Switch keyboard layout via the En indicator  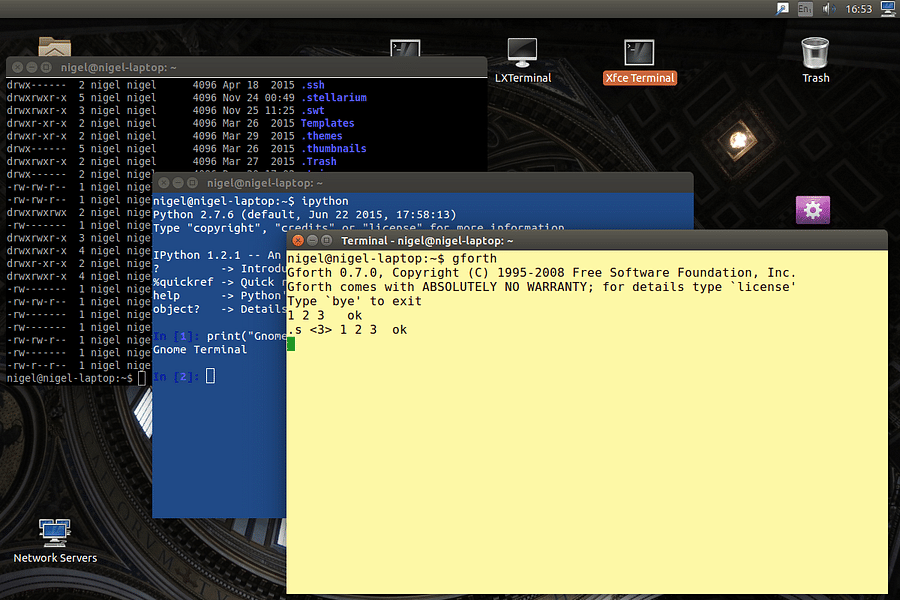(804, 9)
